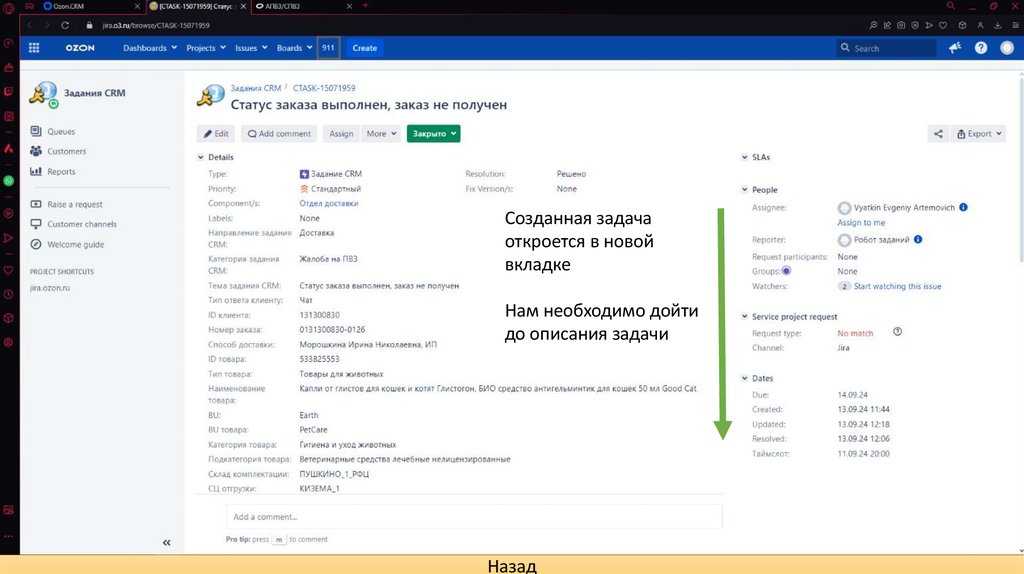This screenshot has width=1024, height=574.
Task: Click the Add a comment input box
Action: tap(474, 517)
